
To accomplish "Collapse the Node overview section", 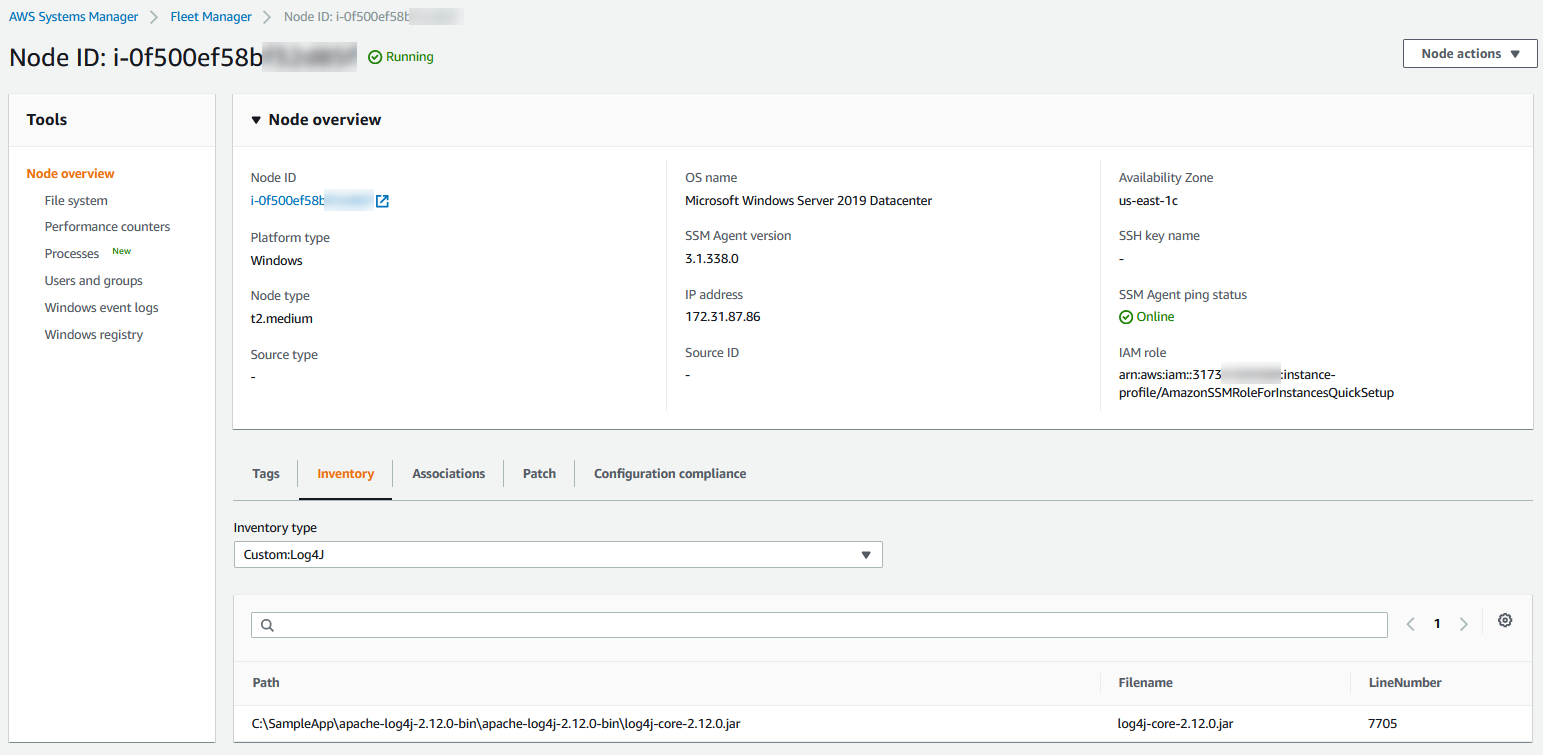I will pos(256,119).
